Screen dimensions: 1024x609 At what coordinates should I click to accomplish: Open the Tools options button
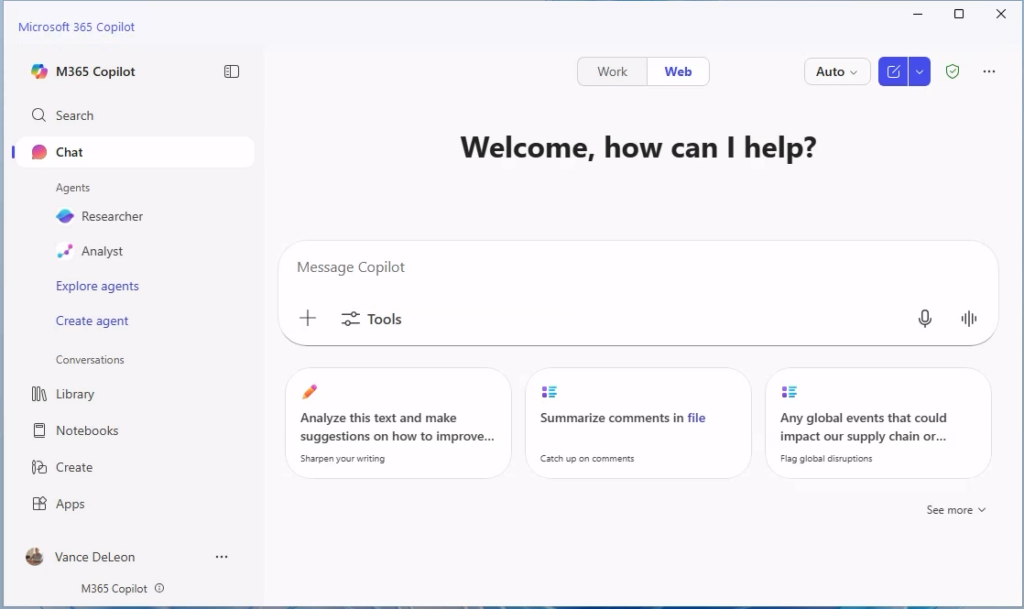(371, 319)
